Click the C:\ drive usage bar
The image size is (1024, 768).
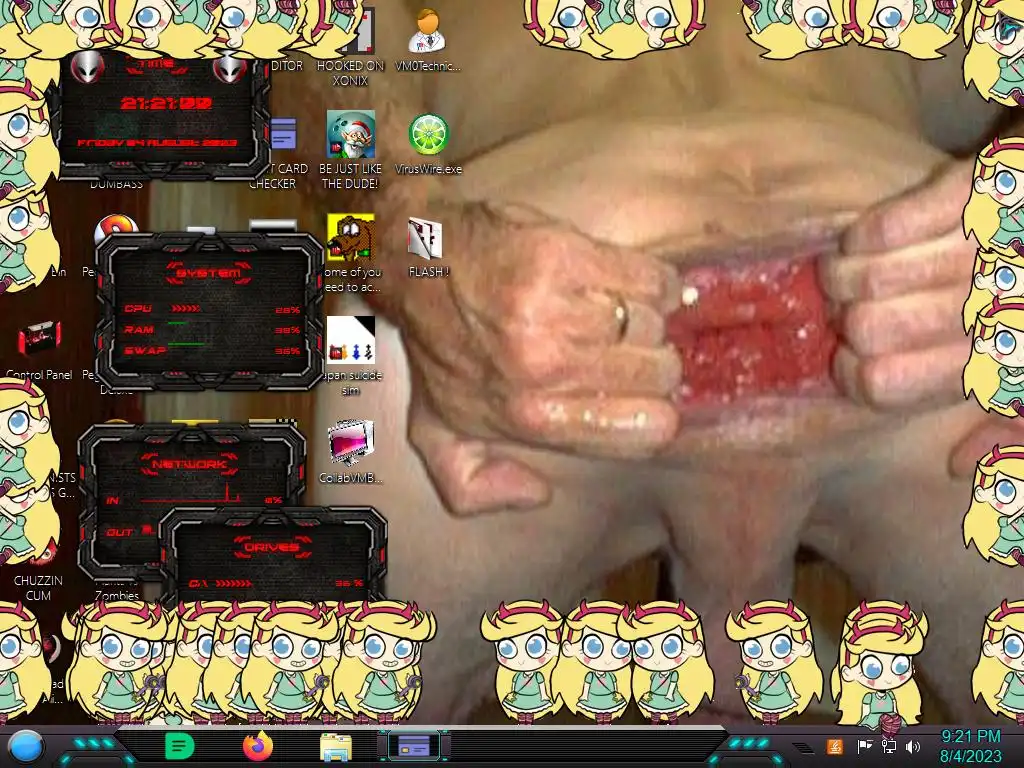234,583
